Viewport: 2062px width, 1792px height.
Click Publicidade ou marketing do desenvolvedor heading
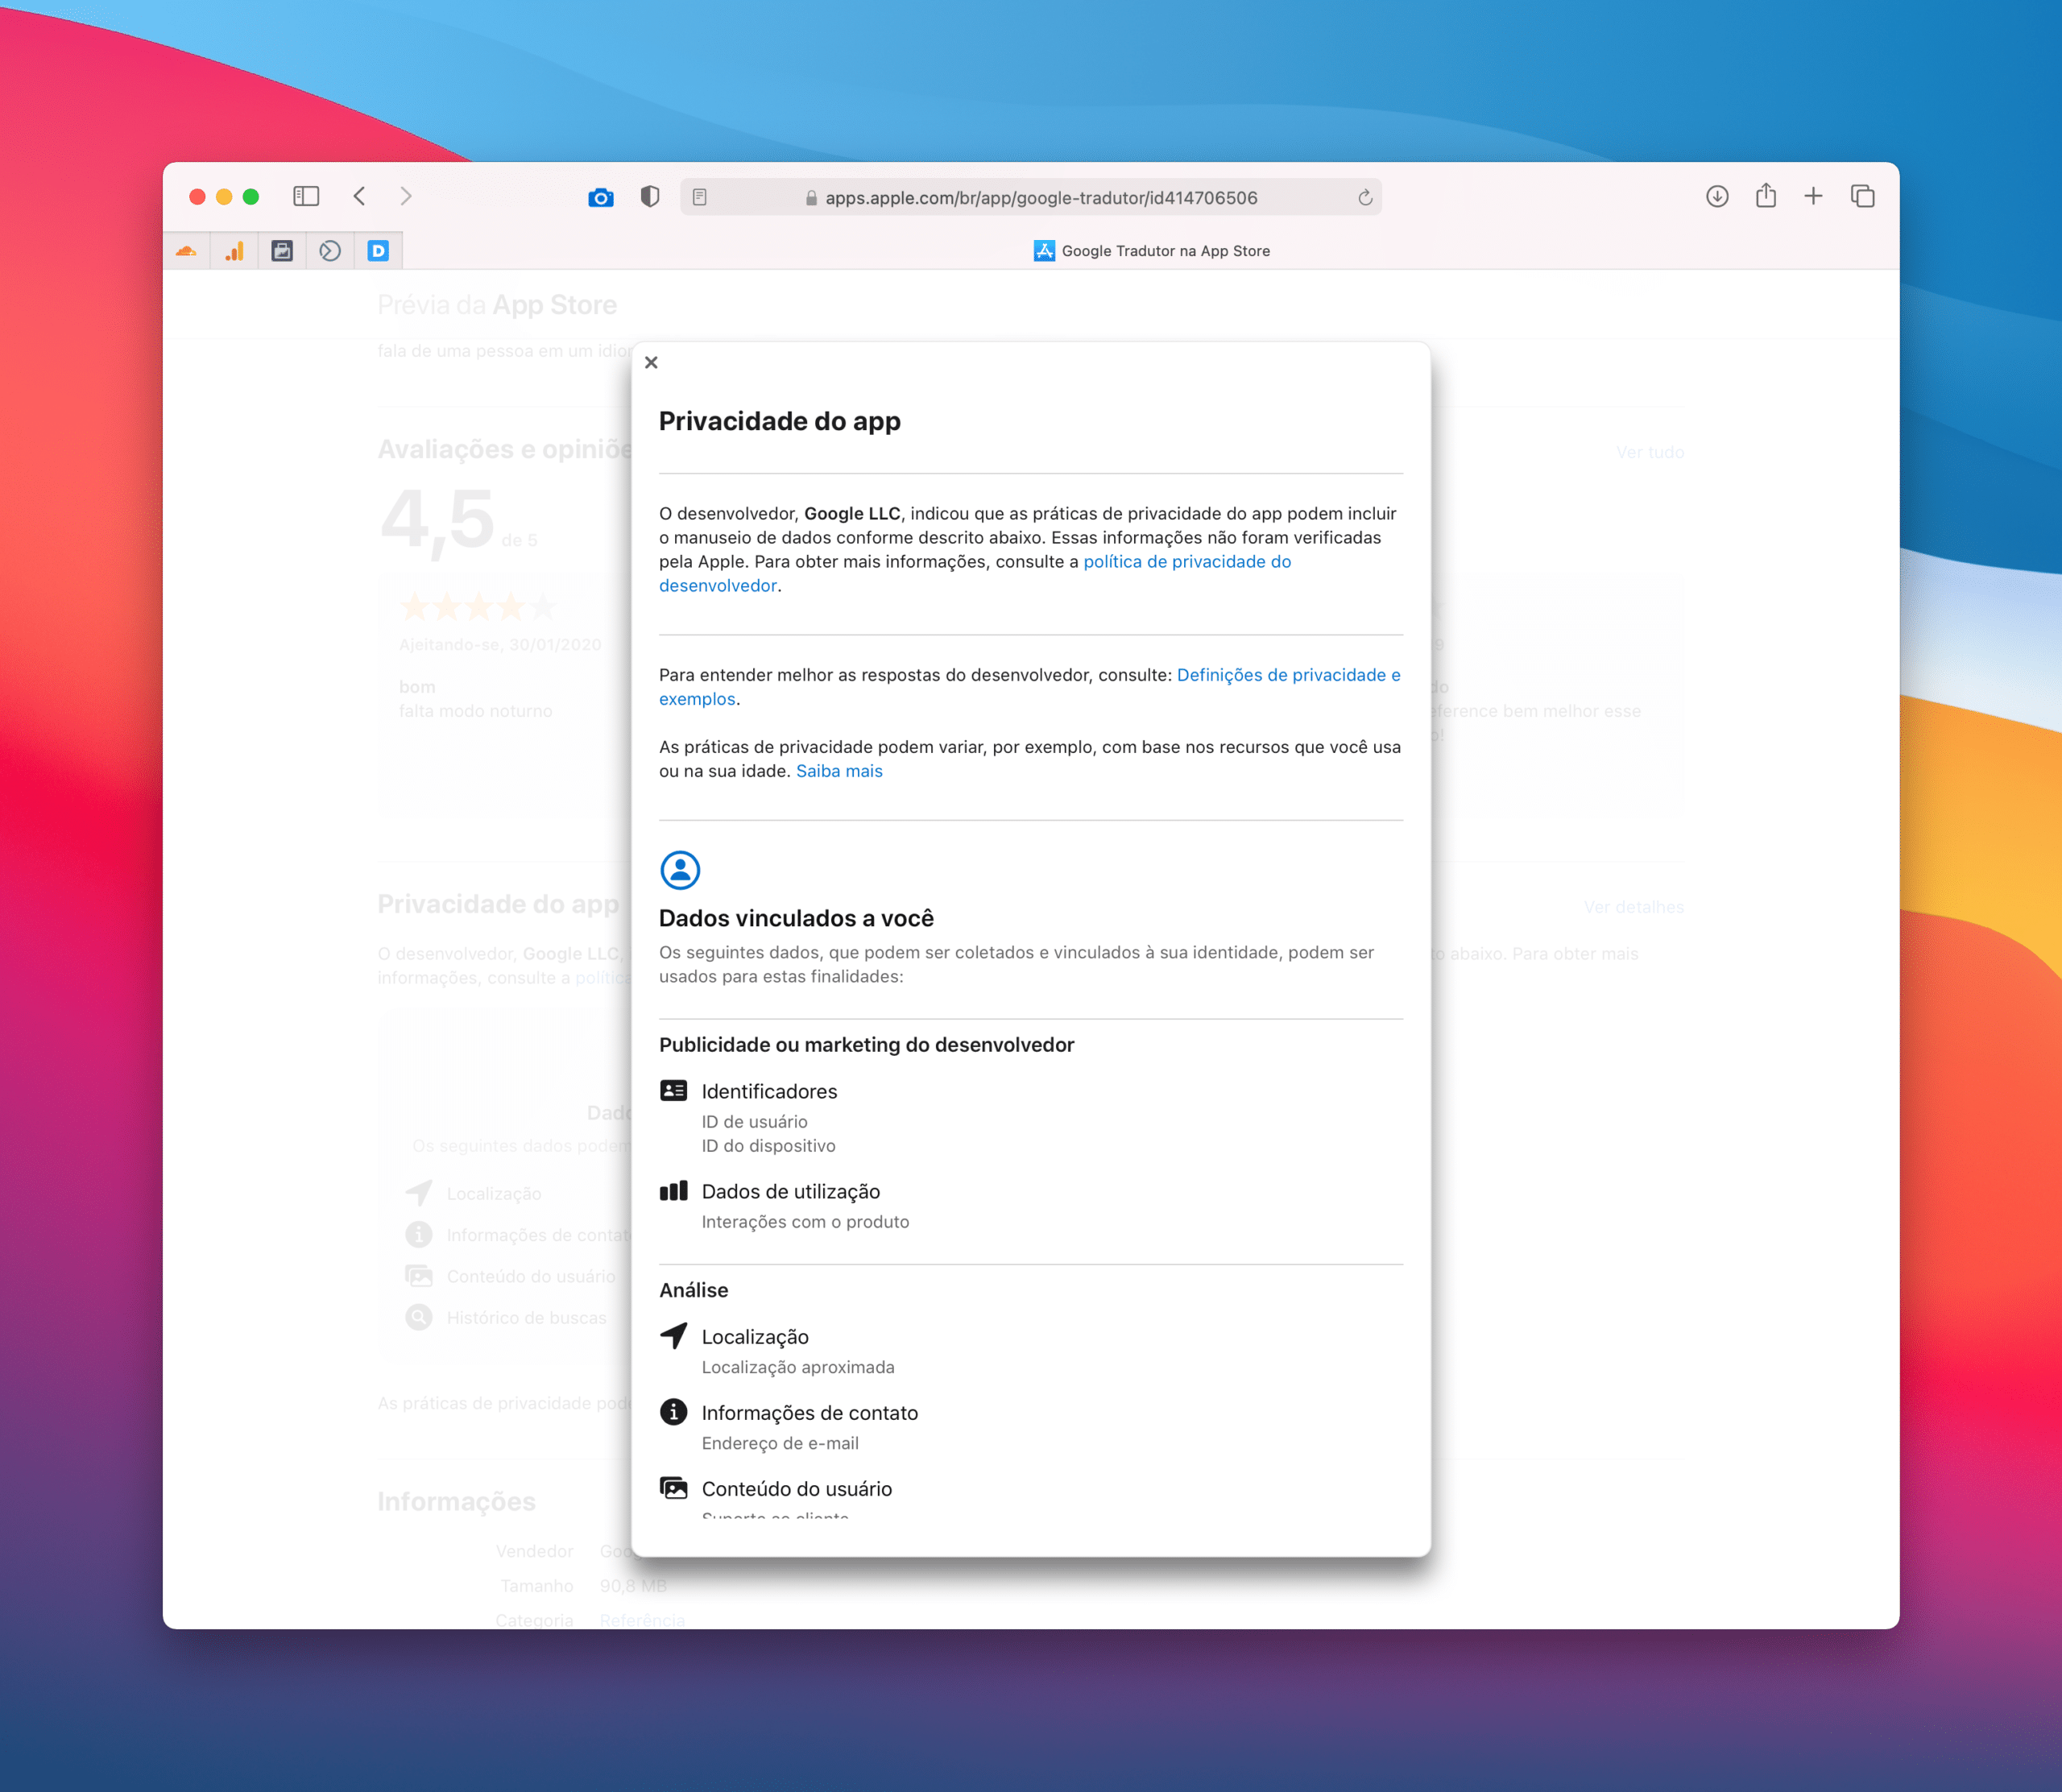pos(866,1044)
